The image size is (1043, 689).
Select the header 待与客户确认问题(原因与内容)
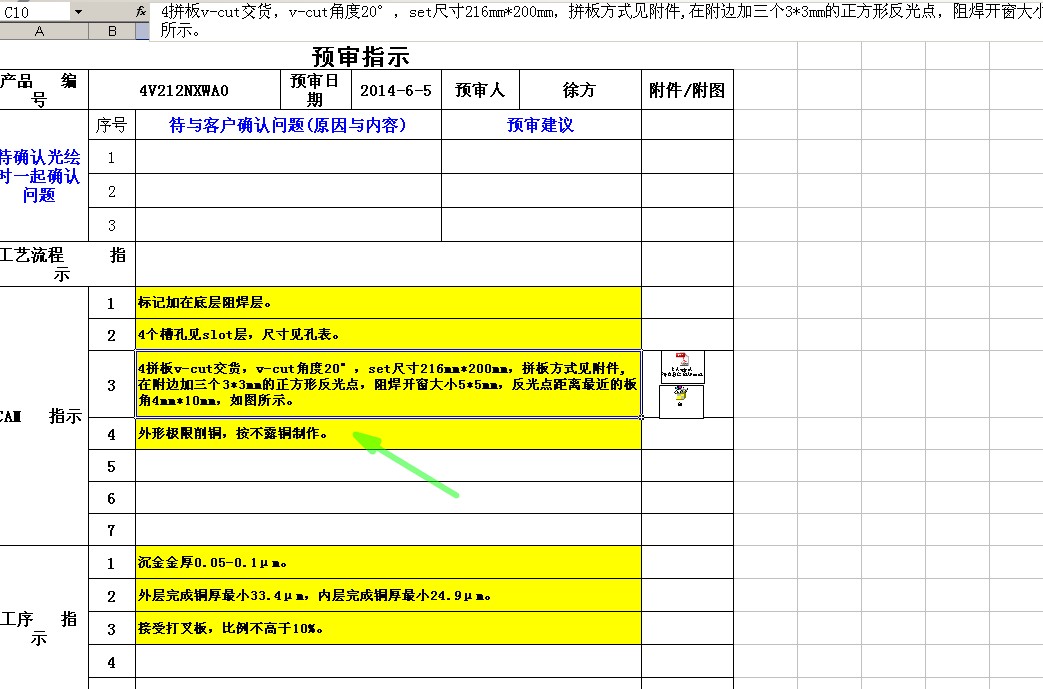coord(288,125)
